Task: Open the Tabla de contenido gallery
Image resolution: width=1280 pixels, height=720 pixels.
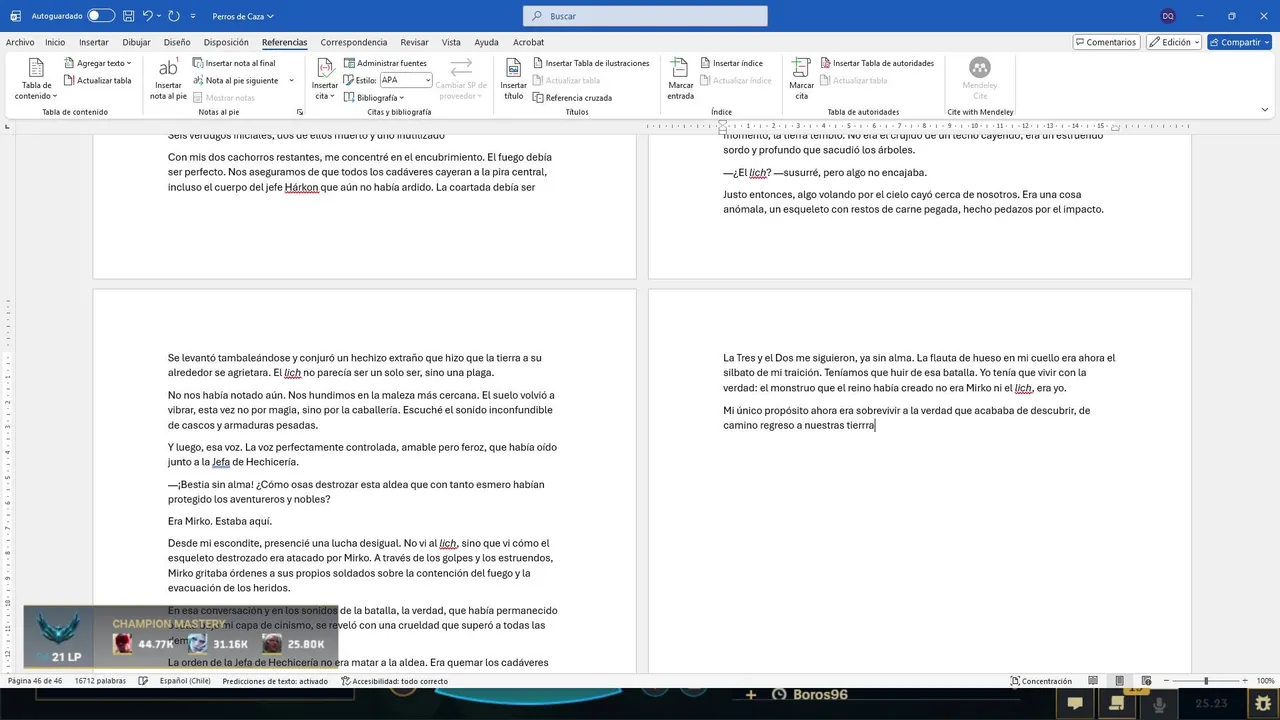Action: click(x=36, y=78)
